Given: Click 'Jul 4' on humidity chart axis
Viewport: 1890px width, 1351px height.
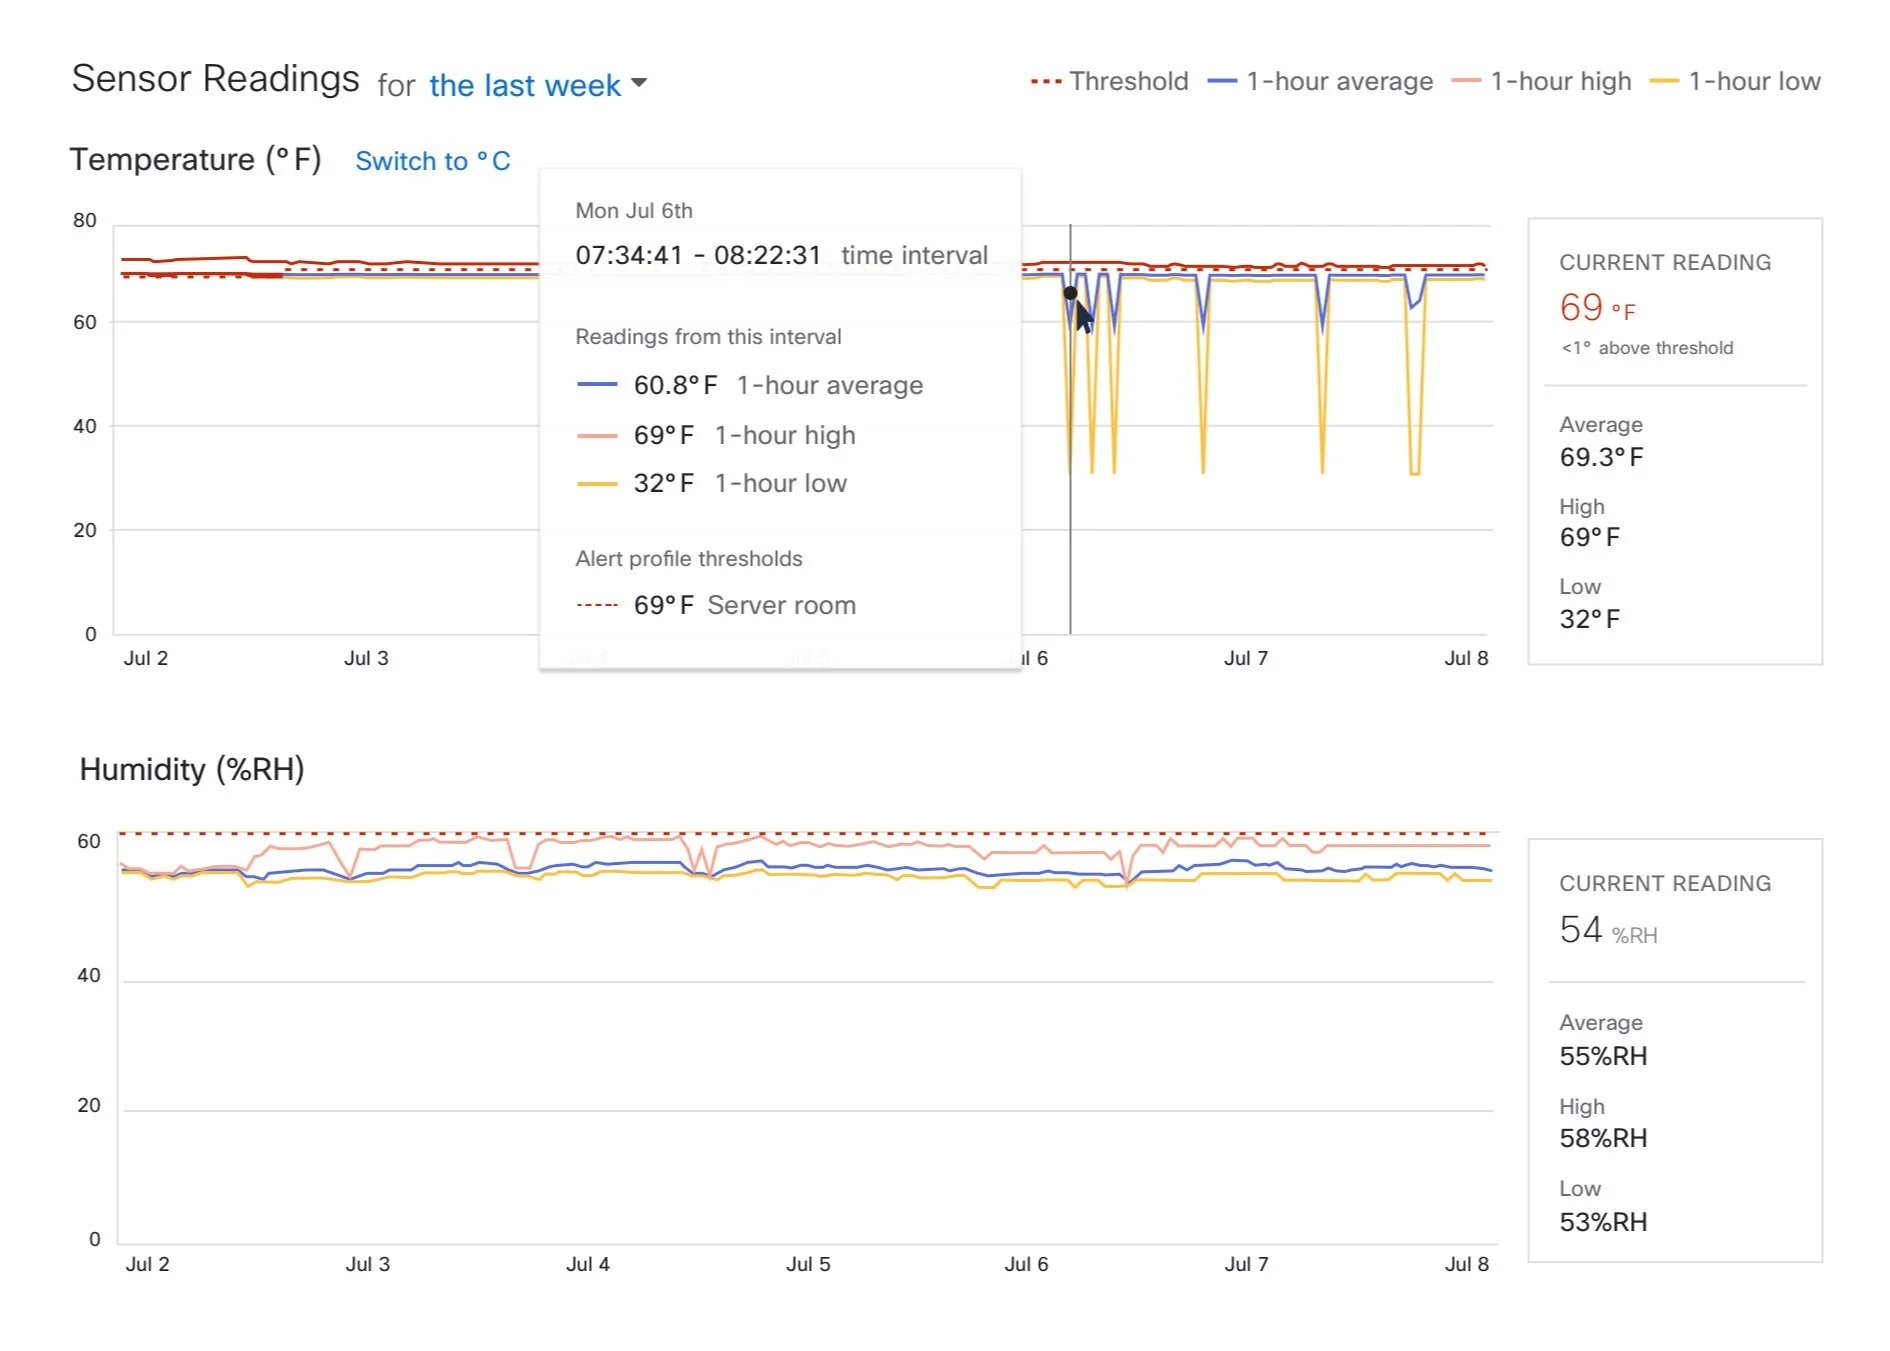Looking at the screenshot, I should [588, 1264].
